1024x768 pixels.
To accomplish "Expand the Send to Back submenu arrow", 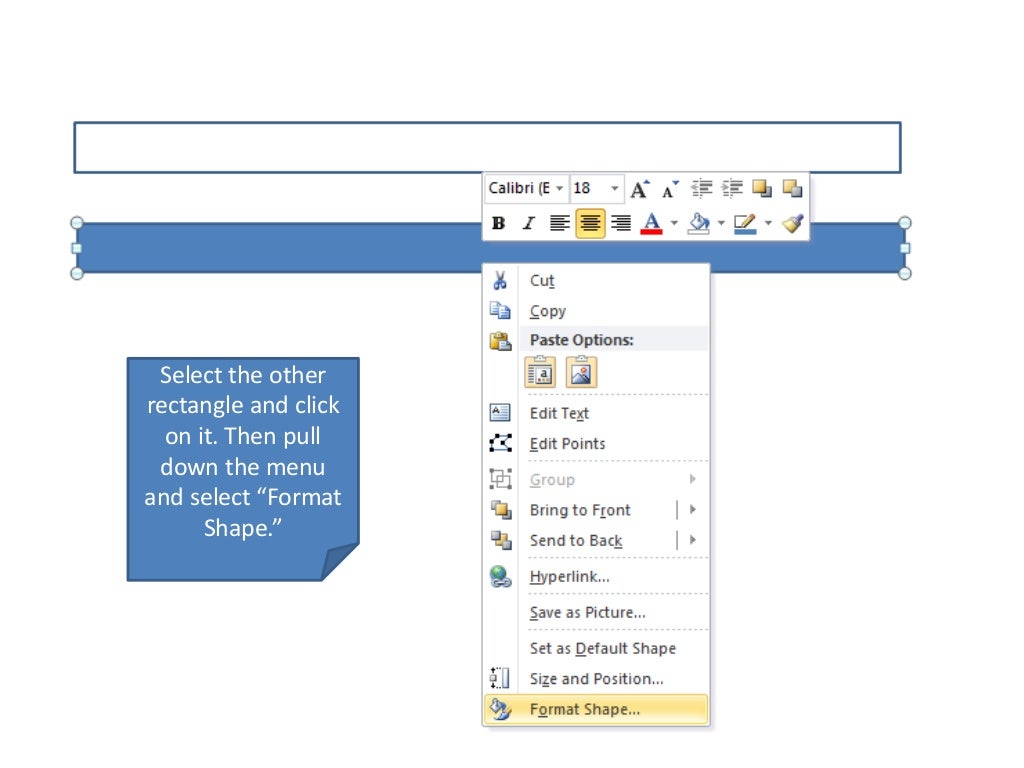I will pyautogui.click(x=693, y=540).
